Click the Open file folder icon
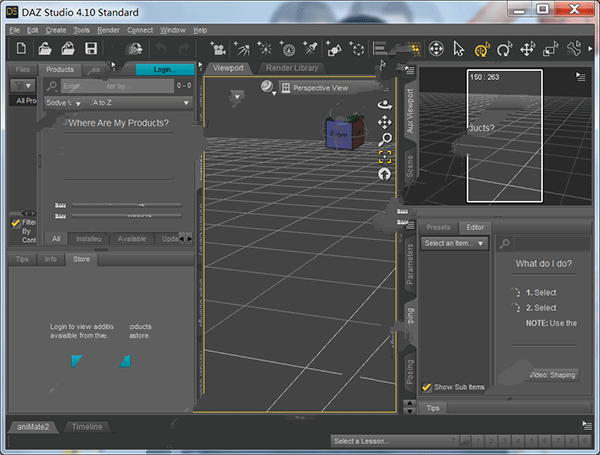600x455 pixels. pyautogui.click(x=45, y=49)
